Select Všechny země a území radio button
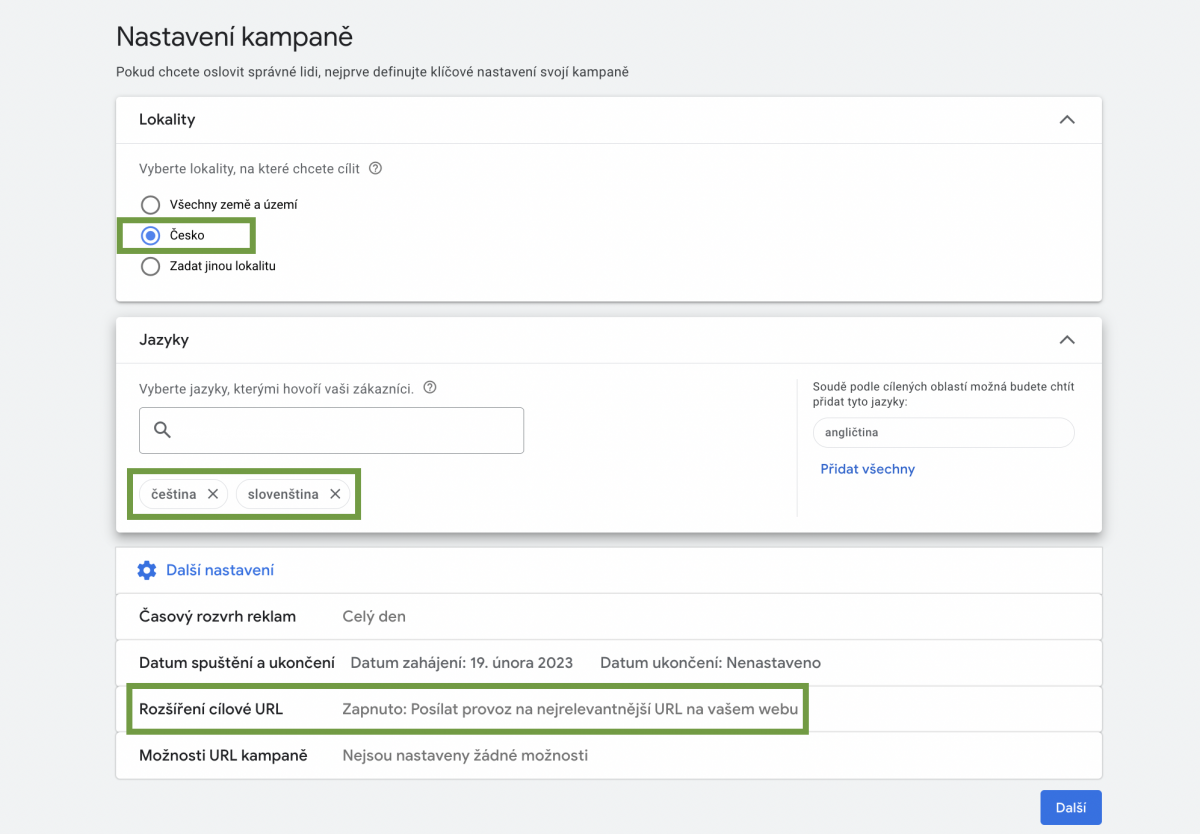 pyautogui.click(x=150, y=205)
